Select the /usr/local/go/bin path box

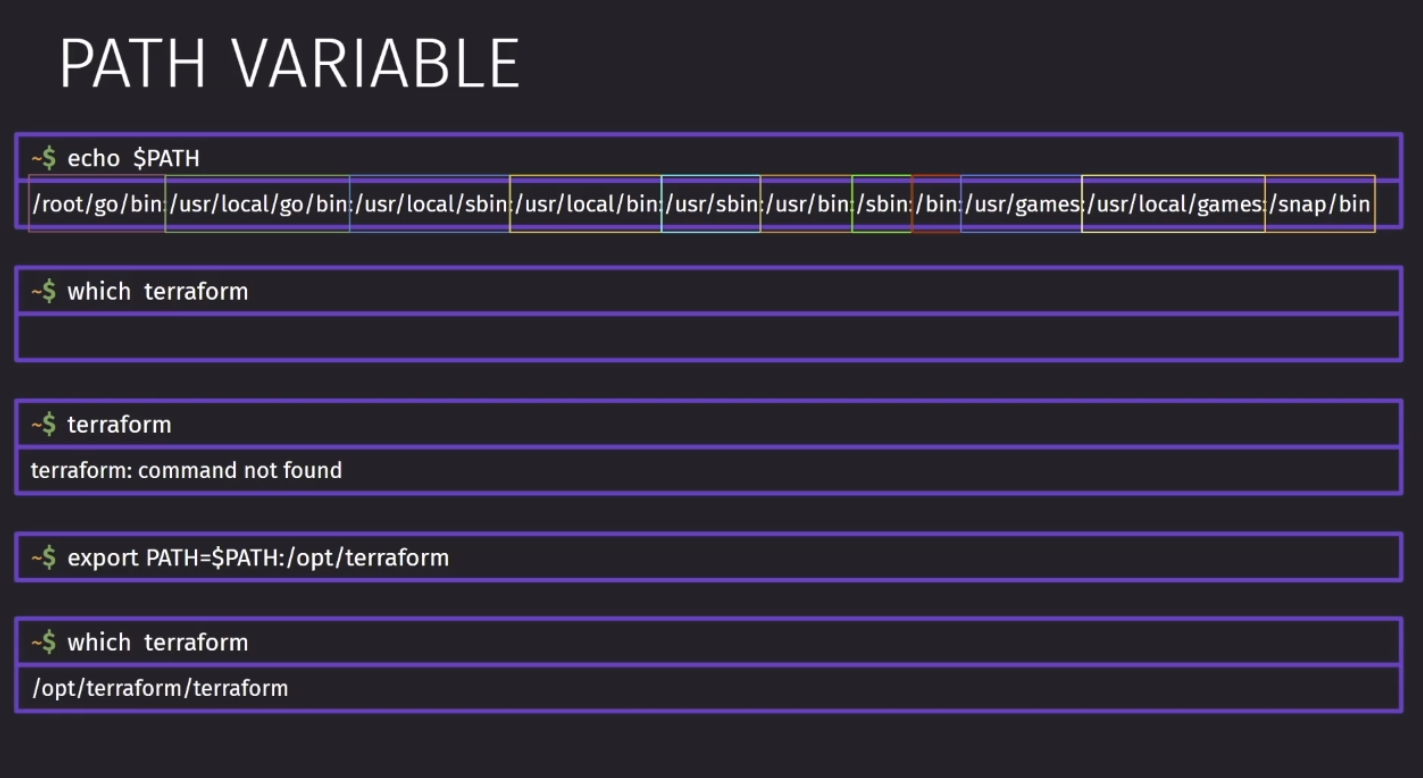(258, 204)
